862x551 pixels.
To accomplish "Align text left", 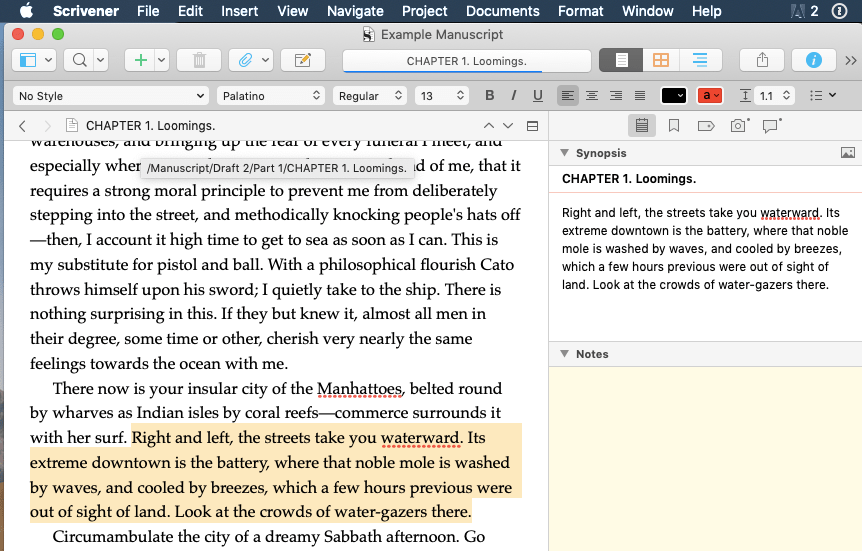I will tap(568, 96).
